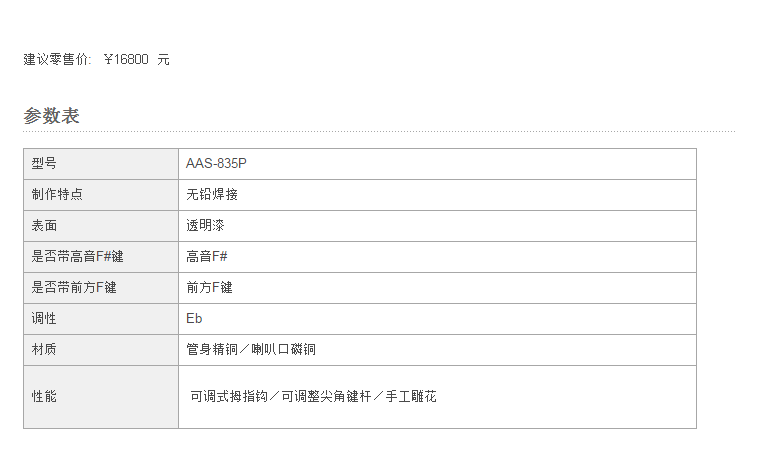Click the 参数表 section heading
This screenshot has height=467, width=760.
[x=51, y=116]
